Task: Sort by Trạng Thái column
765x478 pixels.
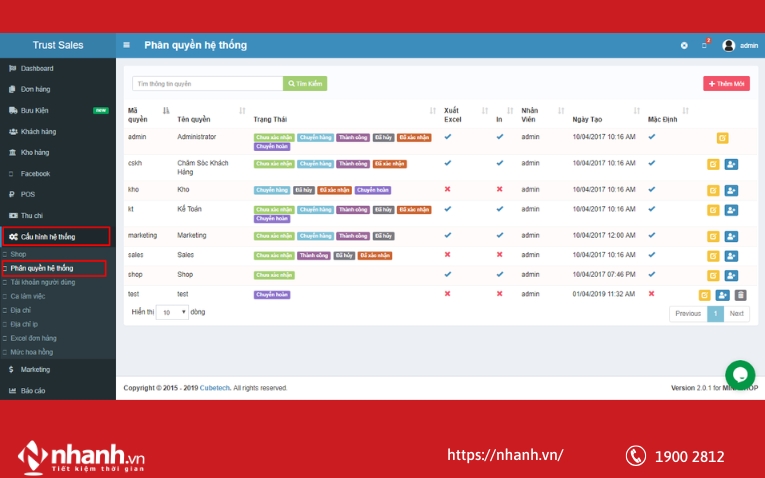Action: point(344,115)
